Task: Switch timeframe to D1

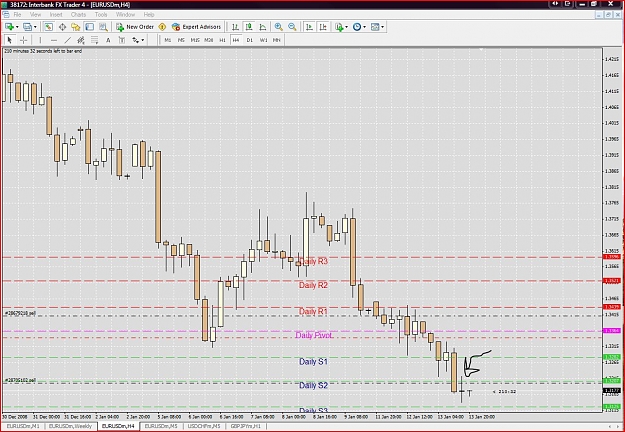Action: tap(250, 40)
